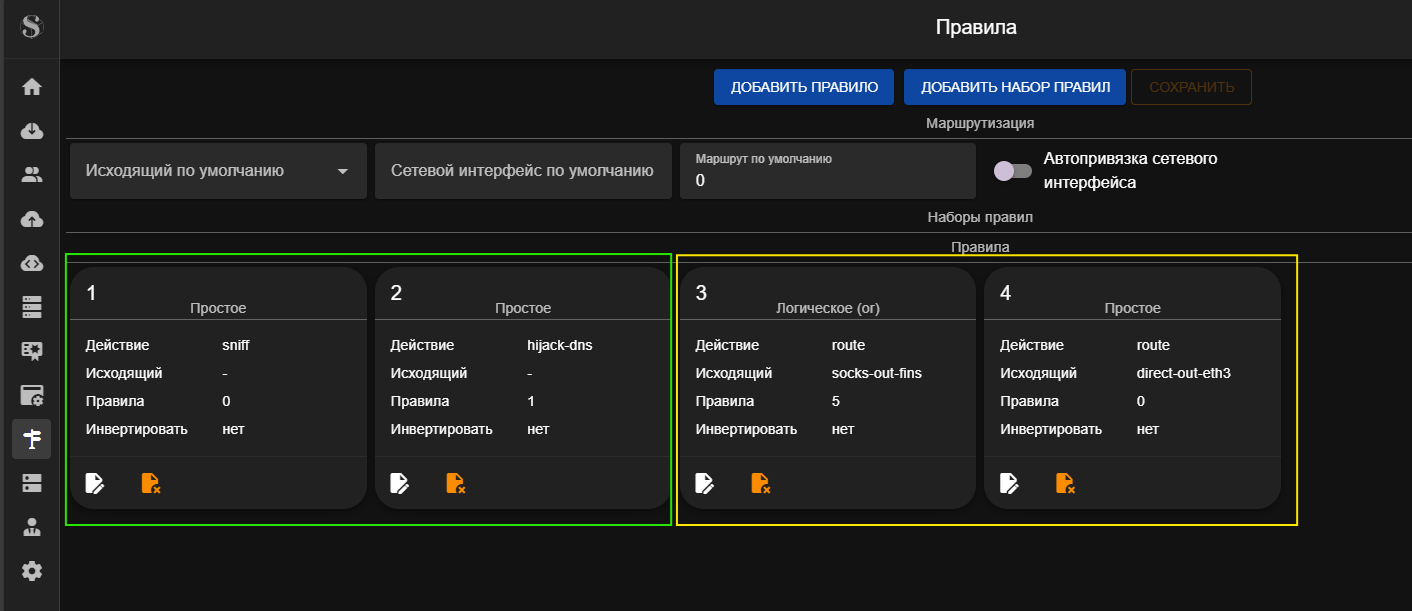
Task: Click ДОБАВИТЬ ПРАВИЛО button
Action: (x=804, y=87)
